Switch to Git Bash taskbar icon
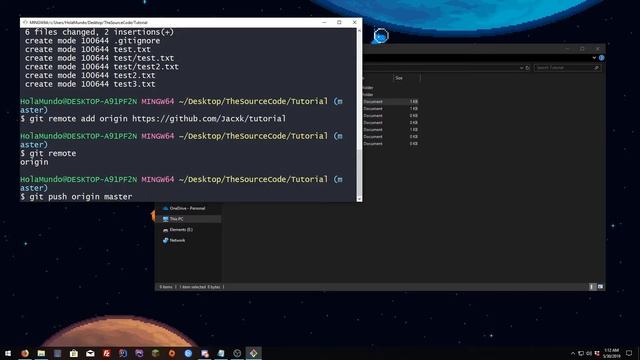Screen dimensions: 640x360 (x=253, y=353)
